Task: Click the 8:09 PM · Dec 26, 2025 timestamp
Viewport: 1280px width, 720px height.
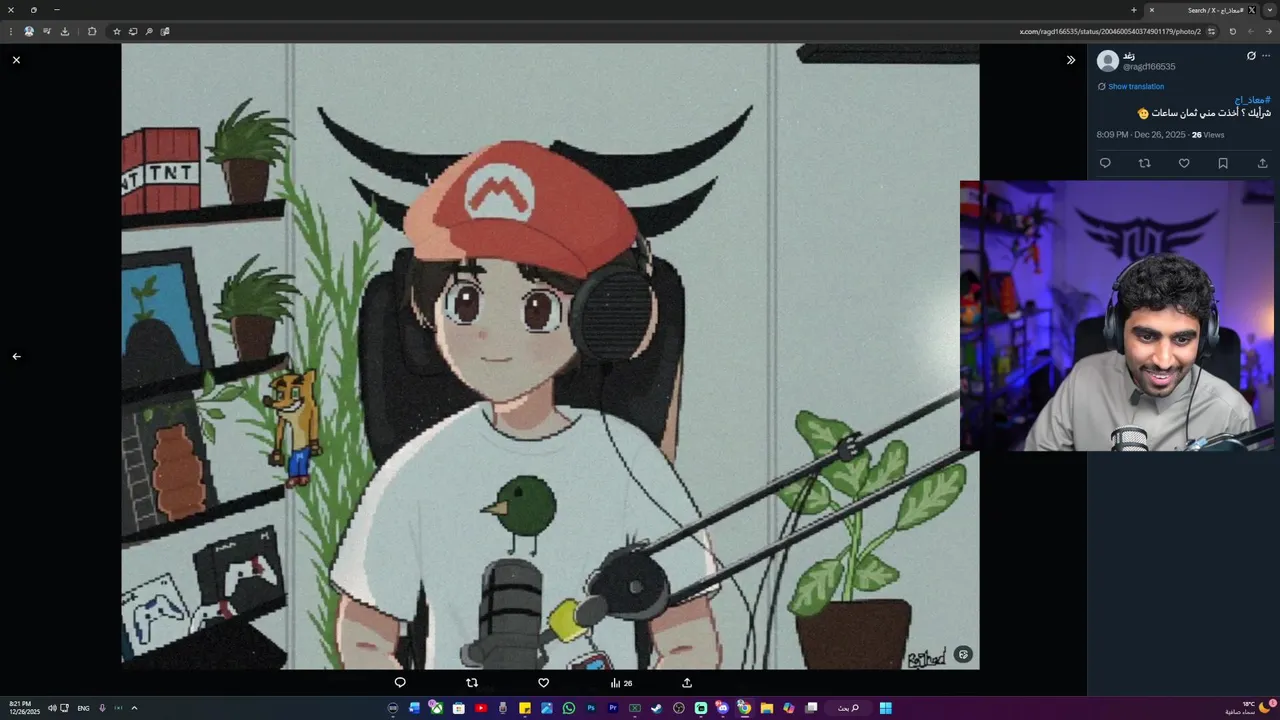Action: [x=1140, y=135]
